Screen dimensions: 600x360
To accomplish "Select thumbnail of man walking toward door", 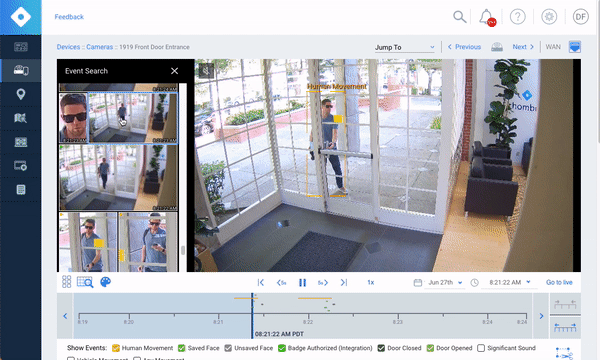I will point(118,178).
